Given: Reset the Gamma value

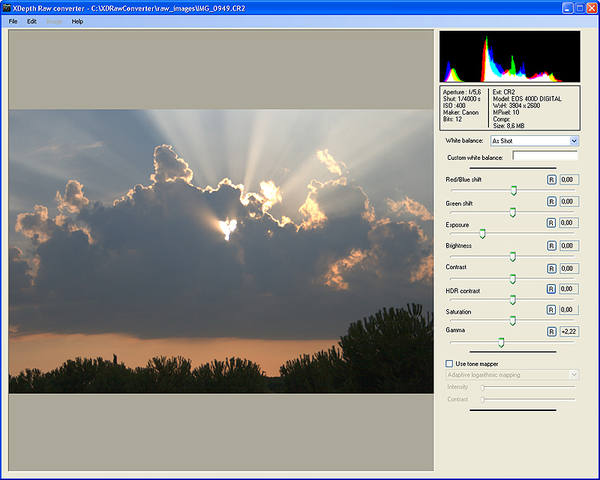Looking at the screenshot, I should point(551,331).
